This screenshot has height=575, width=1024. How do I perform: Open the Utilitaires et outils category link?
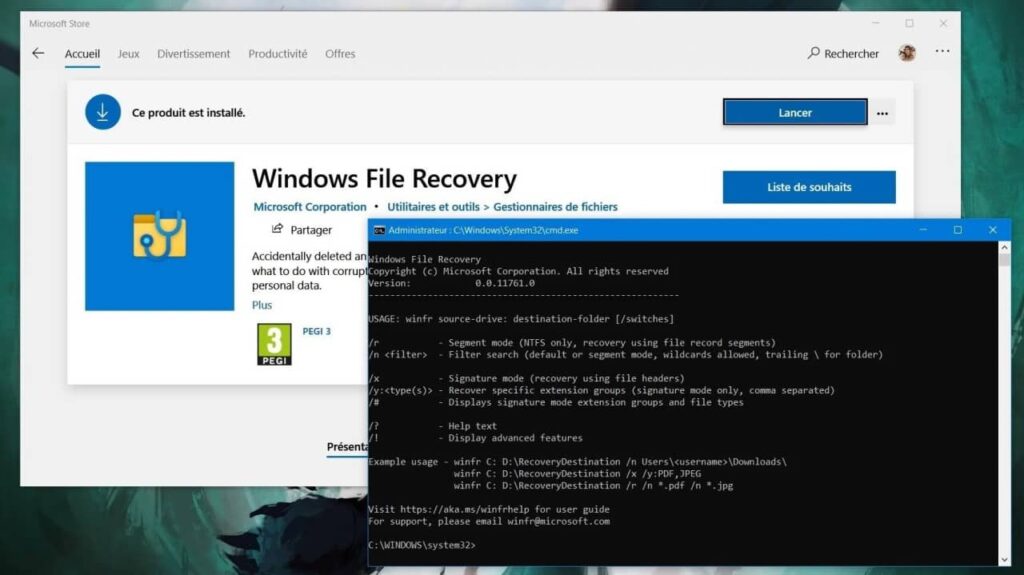(433, 206)
